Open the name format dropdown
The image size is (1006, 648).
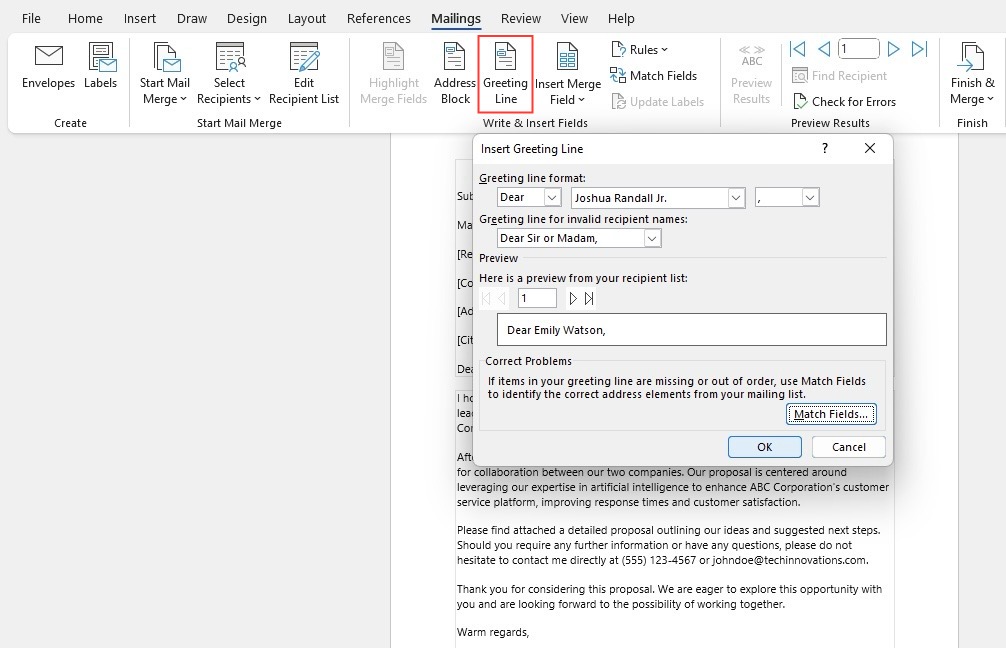736,198
